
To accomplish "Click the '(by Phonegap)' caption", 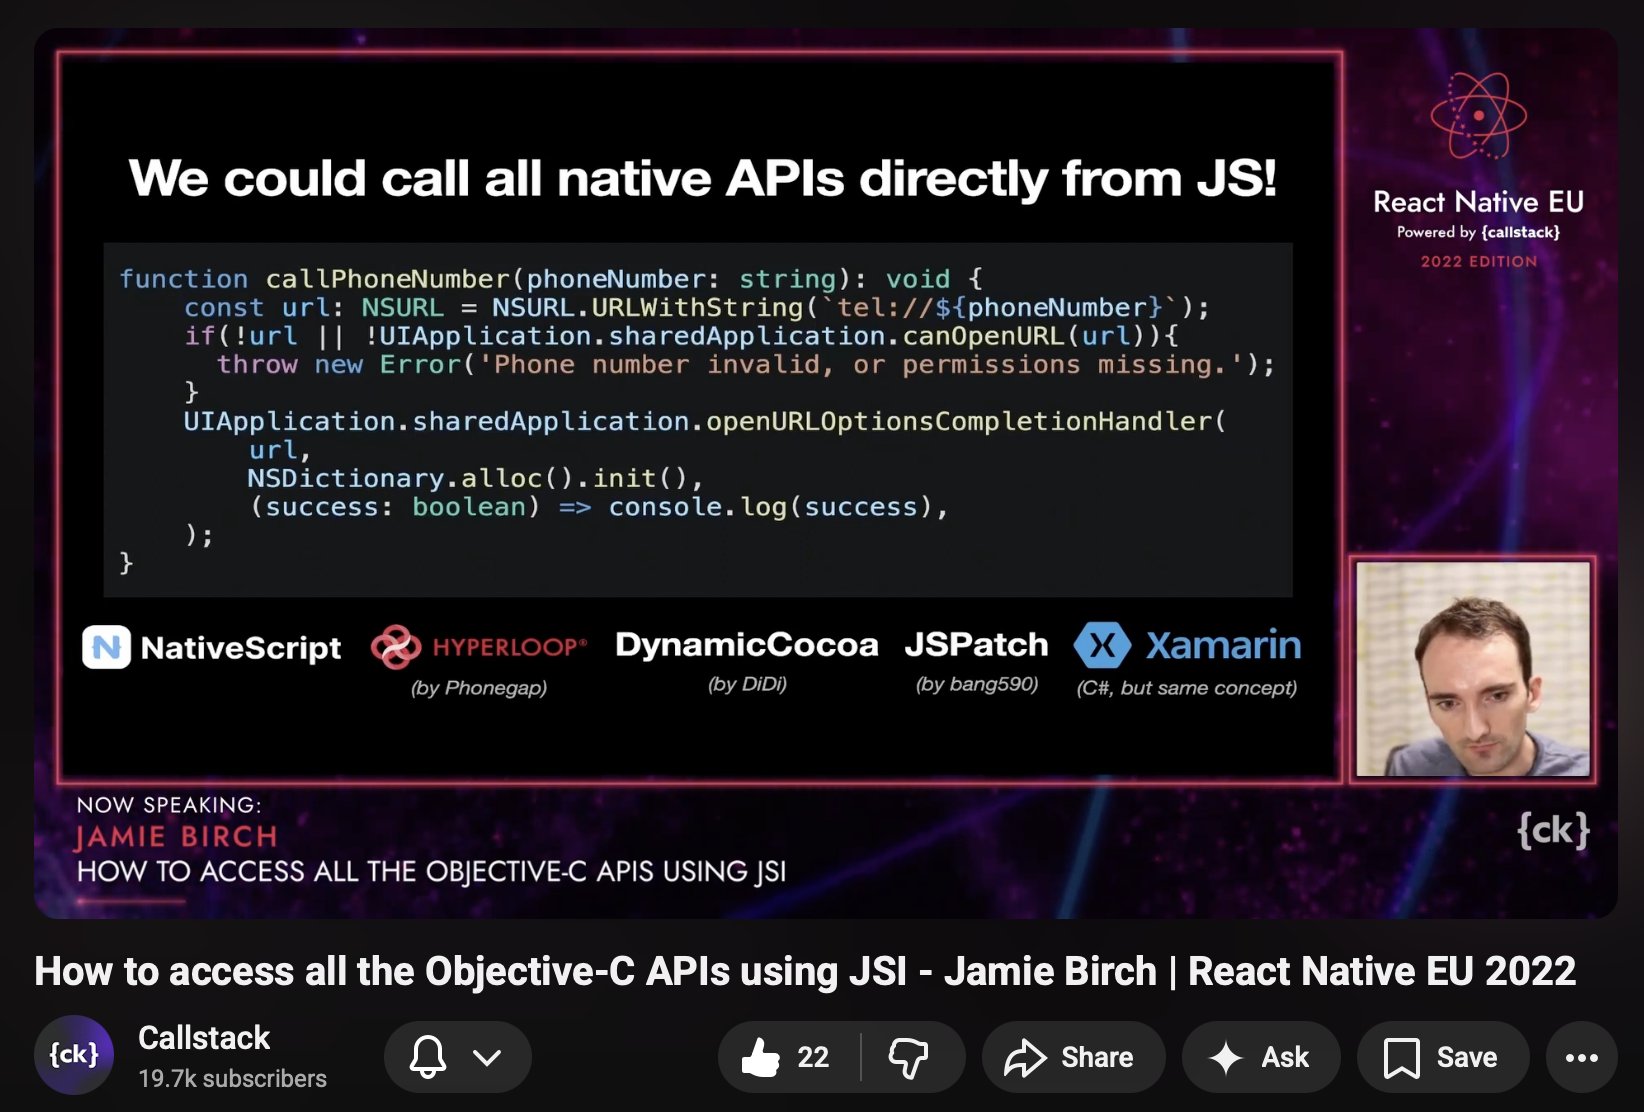I will pyautogui.click(x=479, y=688).
